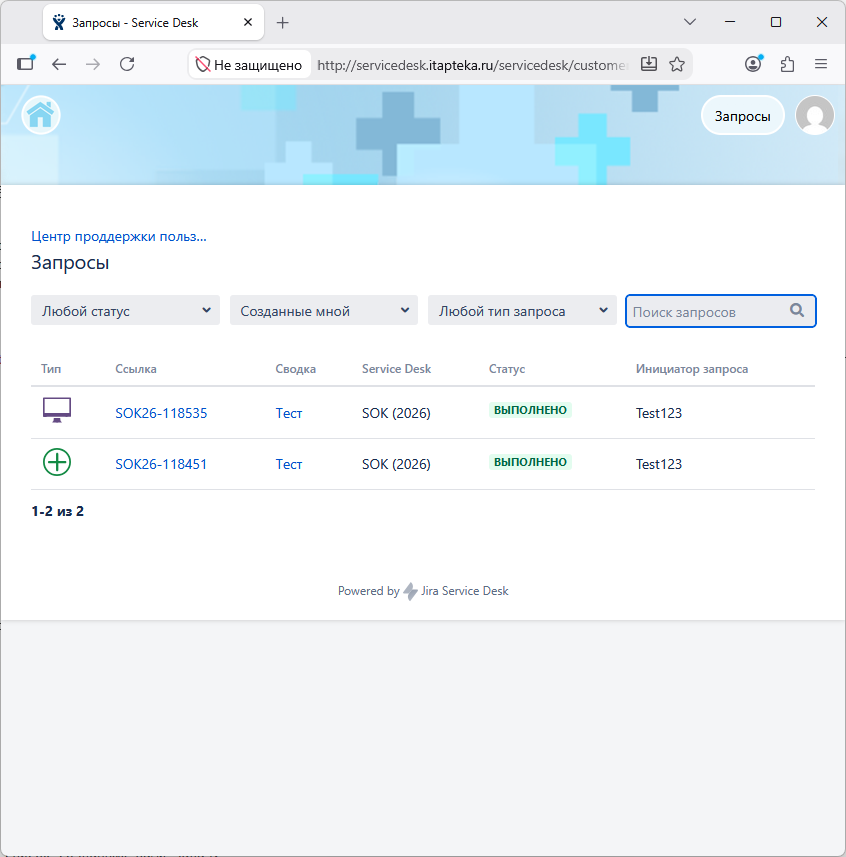Screen dimensions: 846x857
Task: Open the browser hamburger menu
Action: [821, 64]
